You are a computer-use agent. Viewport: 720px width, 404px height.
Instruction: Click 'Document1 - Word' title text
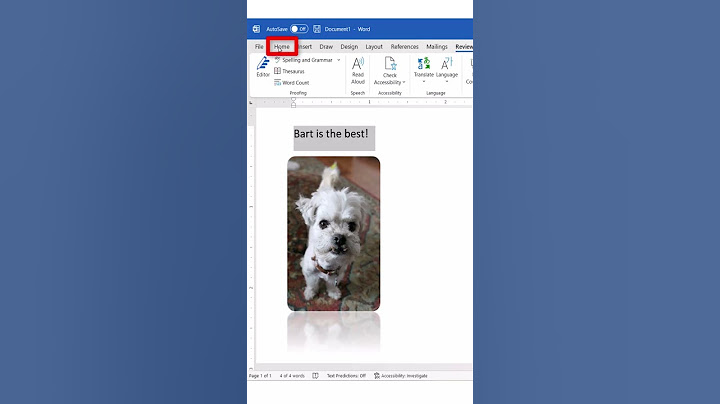[x=347, y=29]
